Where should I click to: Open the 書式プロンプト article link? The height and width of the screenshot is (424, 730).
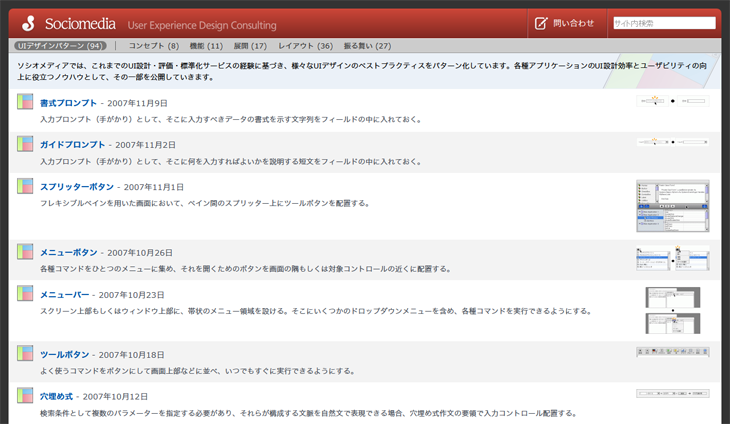[x=68, y=103]
